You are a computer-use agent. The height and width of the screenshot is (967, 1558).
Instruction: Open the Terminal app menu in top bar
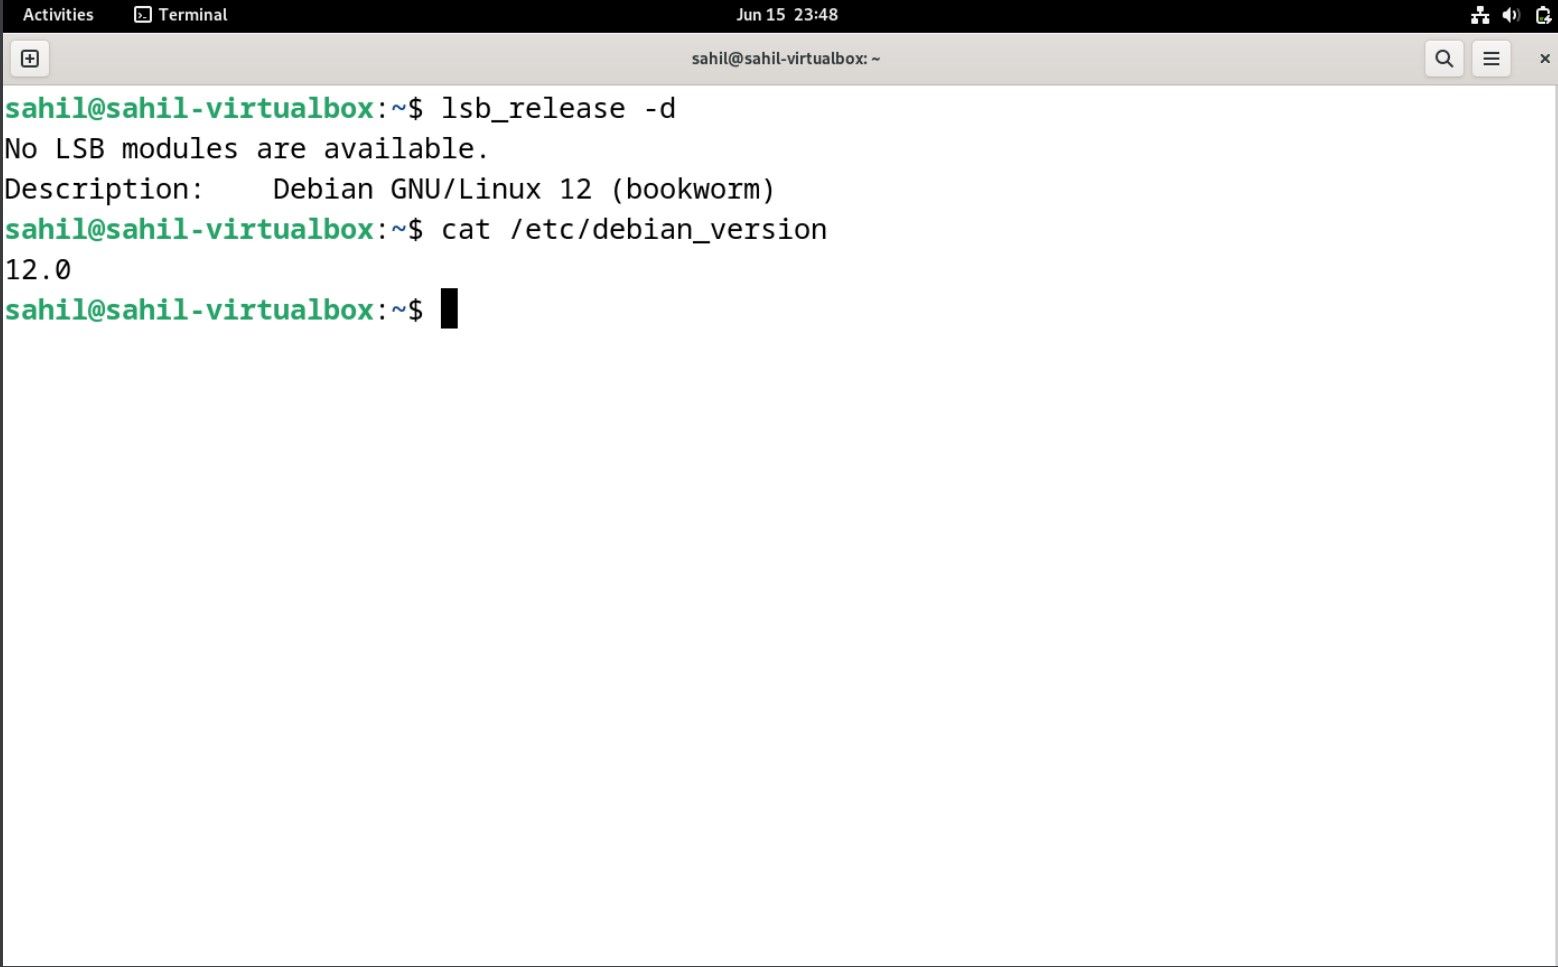tap(181, 15)
